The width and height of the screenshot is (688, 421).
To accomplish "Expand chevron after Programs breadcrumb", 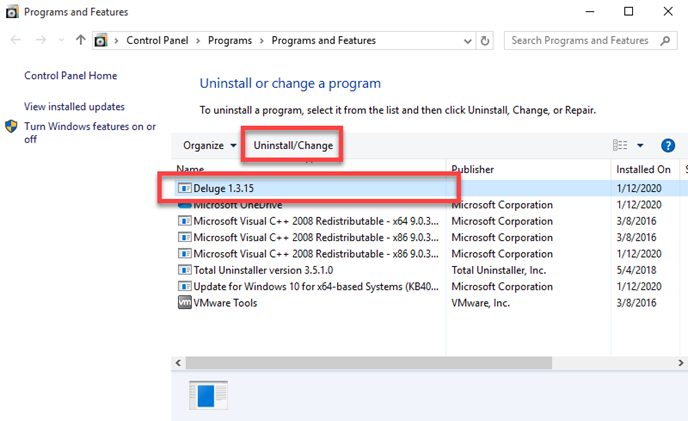I will click(262, 41).
